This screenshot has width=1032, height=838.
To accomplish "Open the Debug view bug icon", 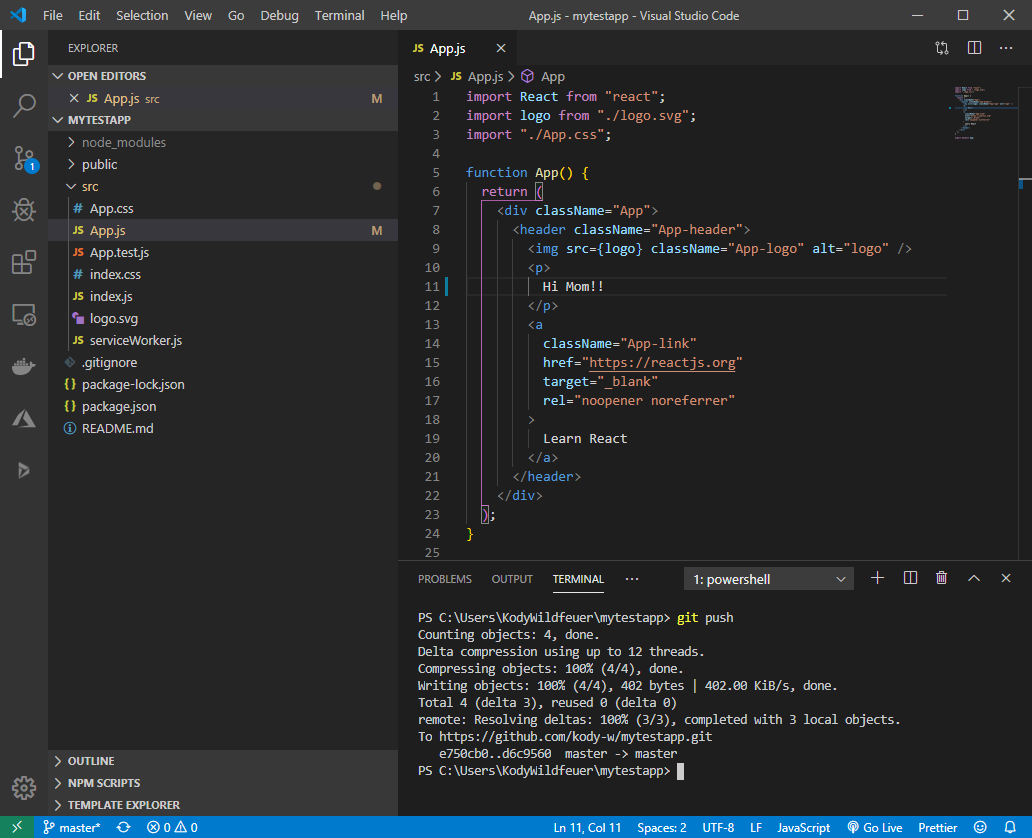I will 24,210.
